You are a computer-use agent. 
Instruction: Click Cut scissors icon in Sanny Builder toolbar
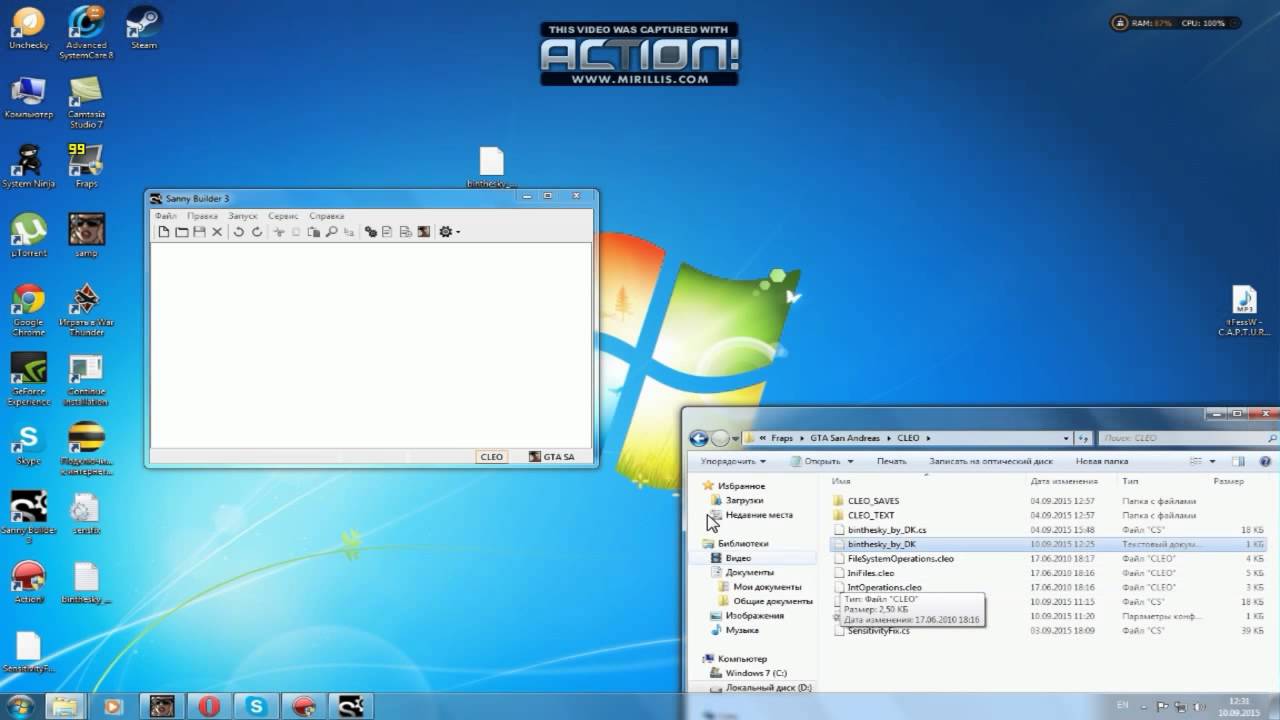click(x=279, y=232)
